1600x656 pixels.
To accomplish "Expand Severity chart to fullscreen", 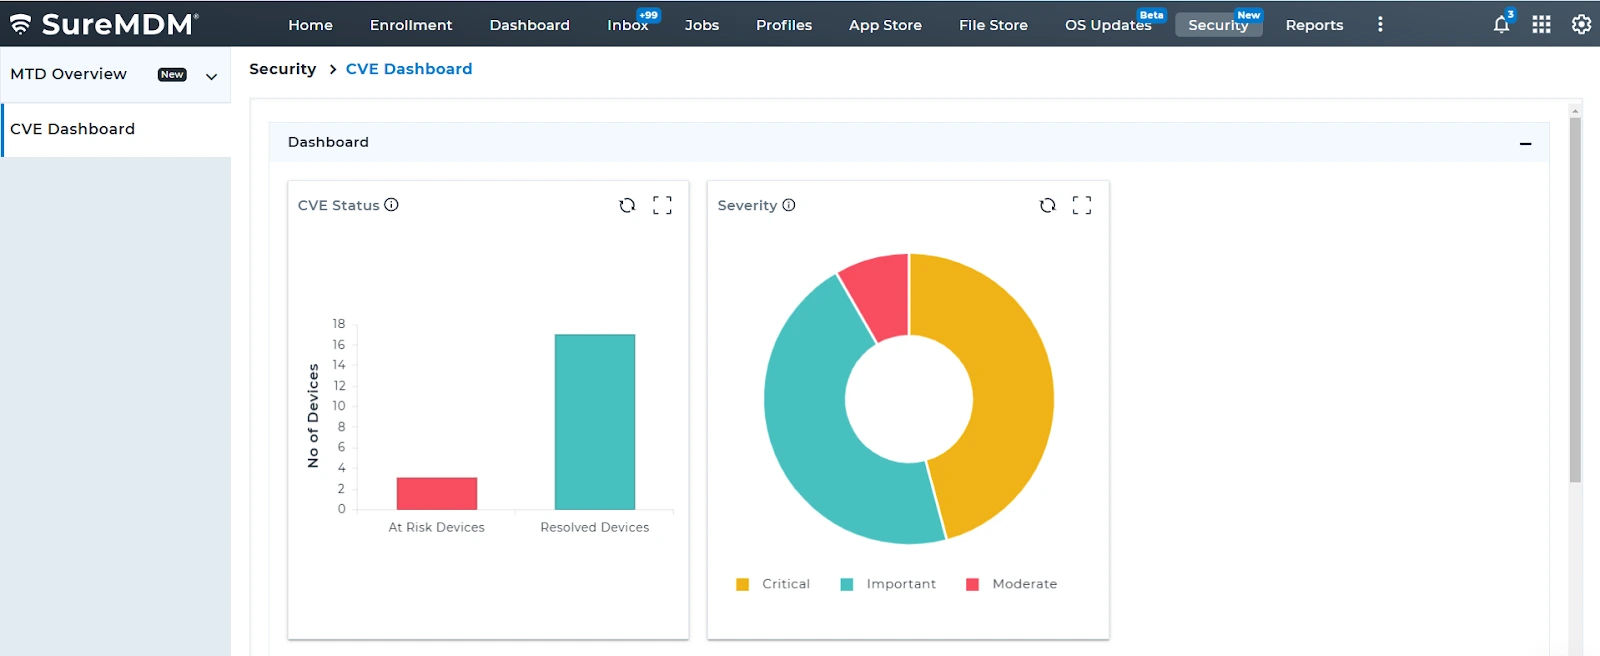I will coord(1082,205).
